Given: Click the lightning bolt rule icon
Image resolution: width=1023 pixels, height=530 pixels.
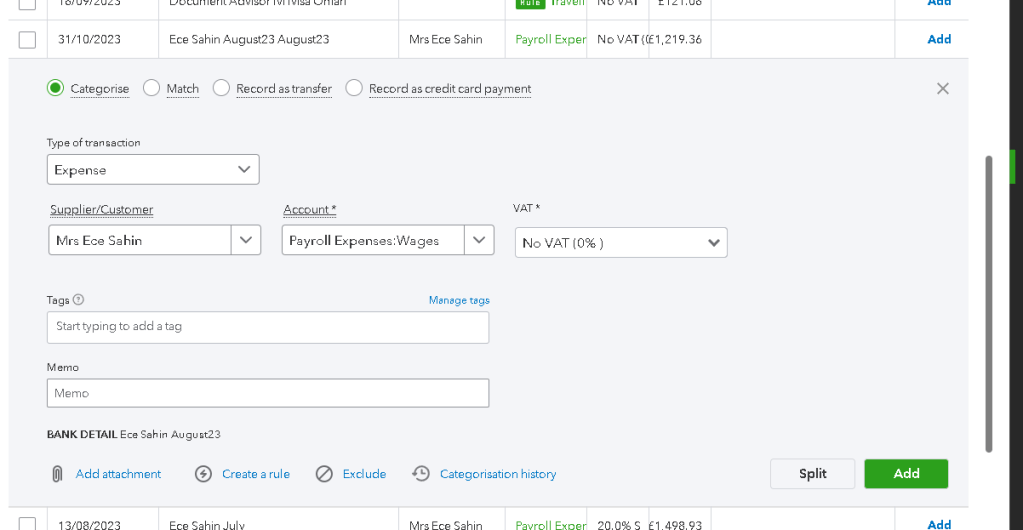Looking at the screenshot, I should coord(204,474).
